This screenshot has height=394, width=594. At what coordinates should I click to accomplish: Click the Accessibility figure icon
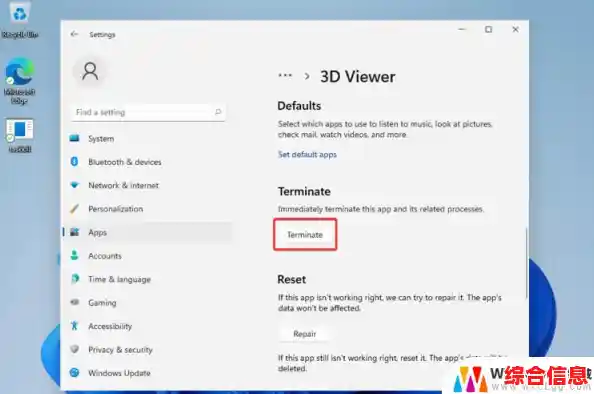point(75,326)
